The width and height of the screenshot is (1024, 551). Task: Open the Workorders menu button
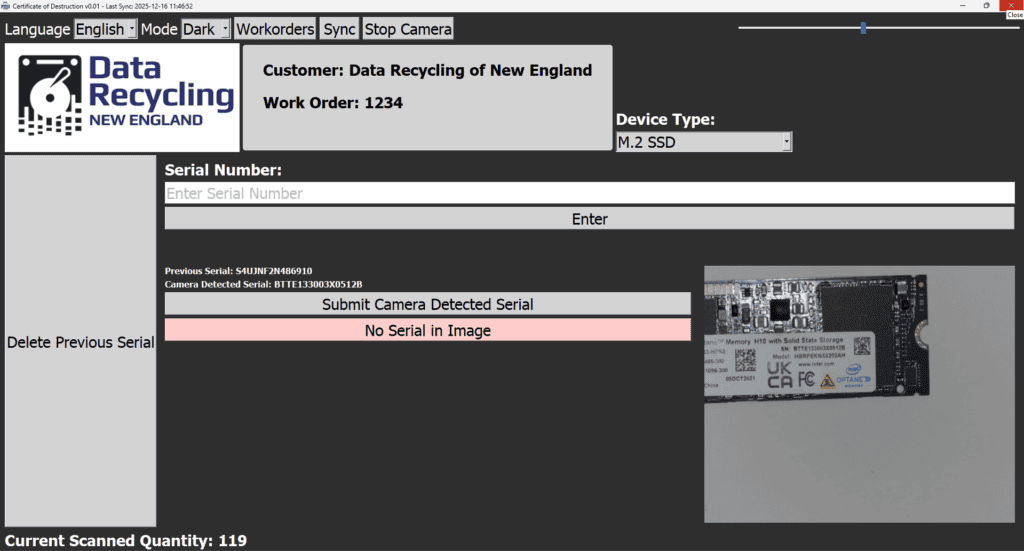click(x=275, y=29)
